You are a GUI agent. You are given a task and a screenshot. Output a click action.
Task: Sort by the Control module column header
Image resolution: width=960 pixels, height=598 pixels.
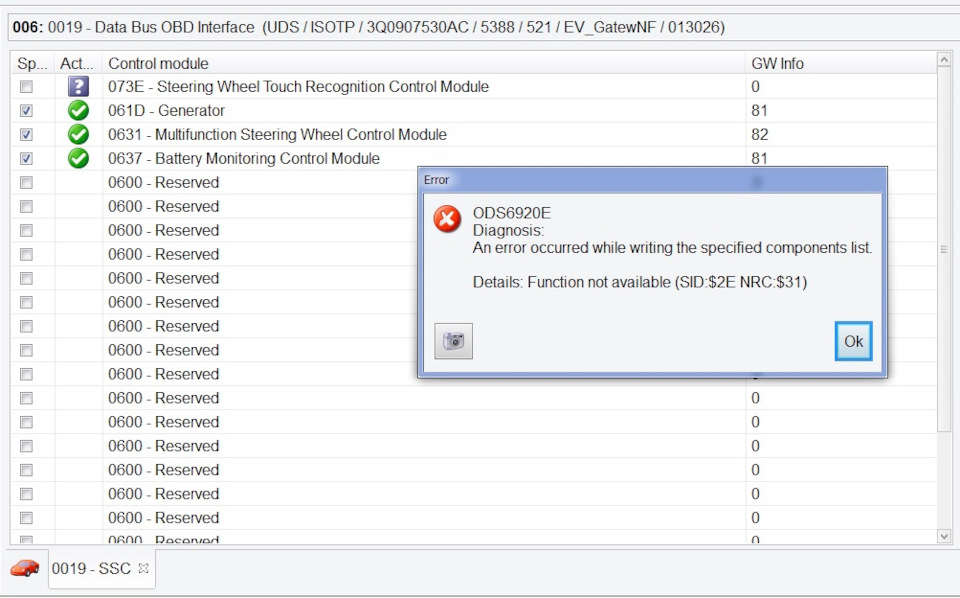424,63
